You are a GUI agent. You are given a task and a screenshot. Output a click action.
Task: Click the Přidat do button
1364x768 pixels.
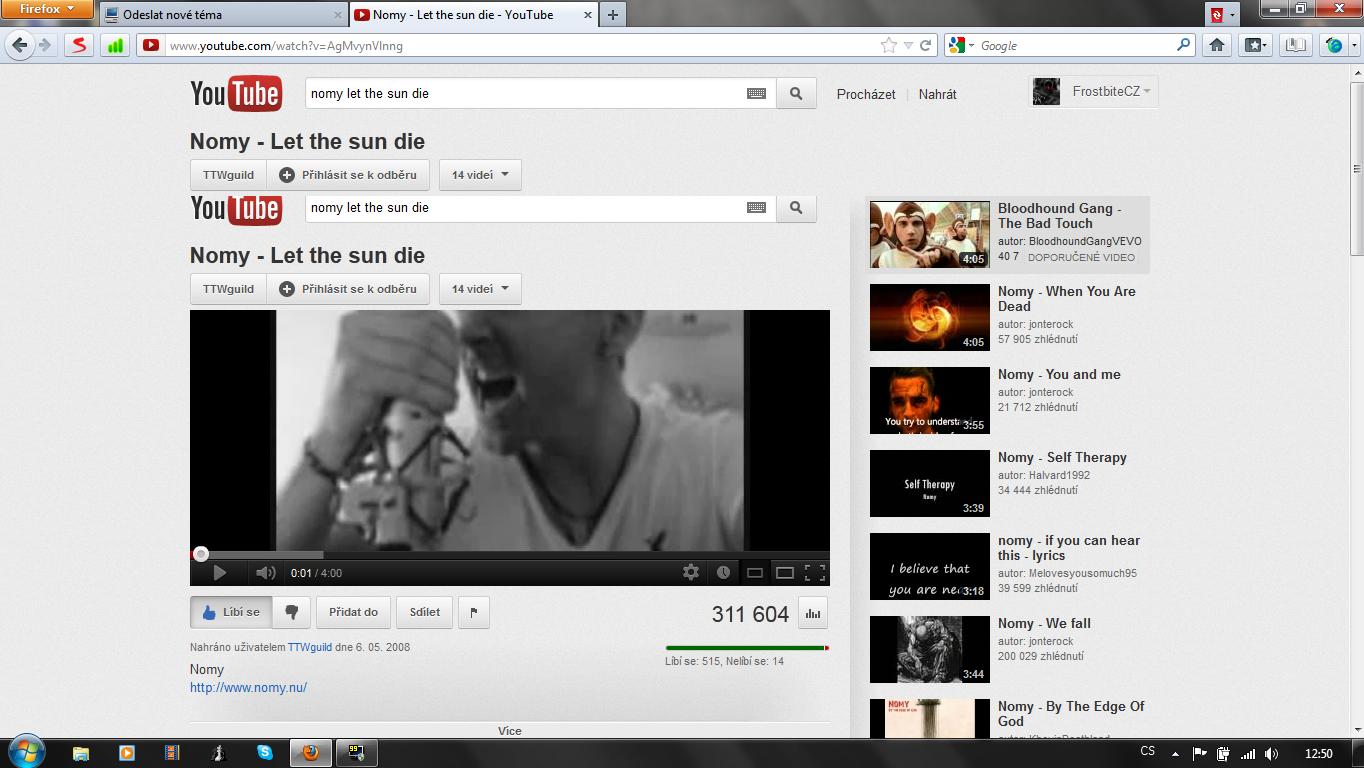pos(353,612)
